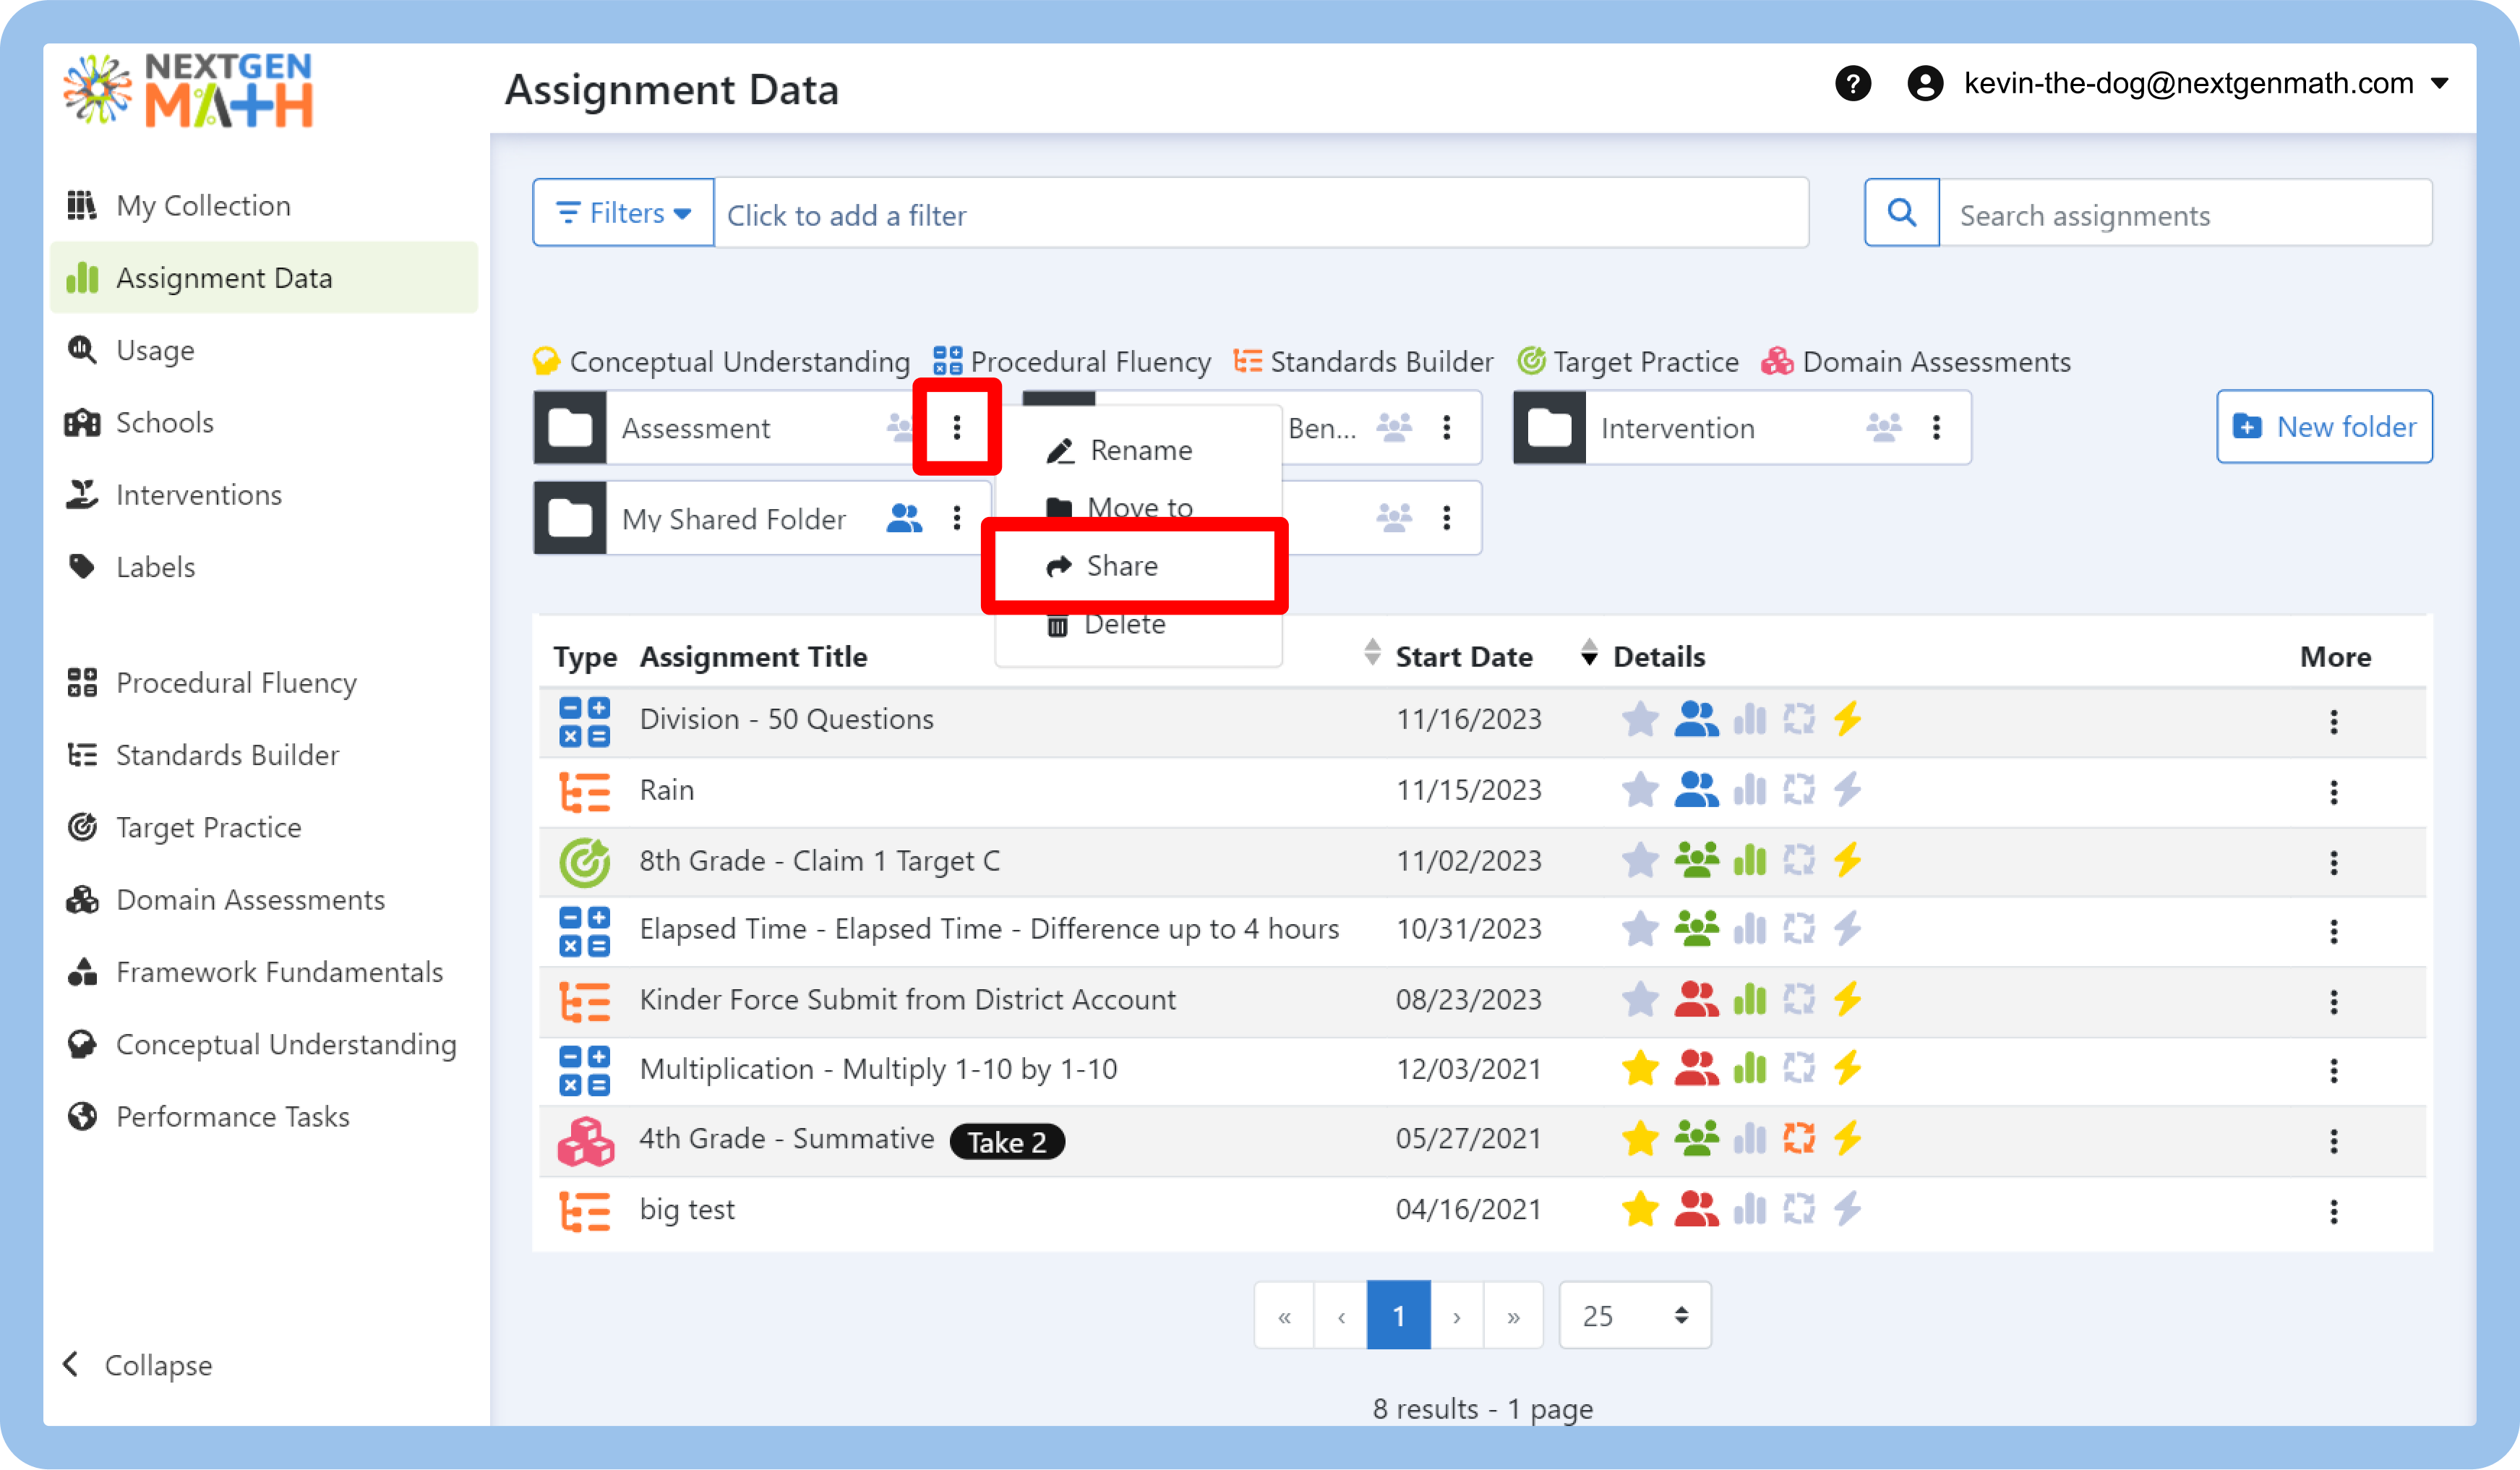Image resolution: width=2520 pixels, height=1470 pixels.
Task: Open Standards Builder in sidebar
Action: [264, 754]
